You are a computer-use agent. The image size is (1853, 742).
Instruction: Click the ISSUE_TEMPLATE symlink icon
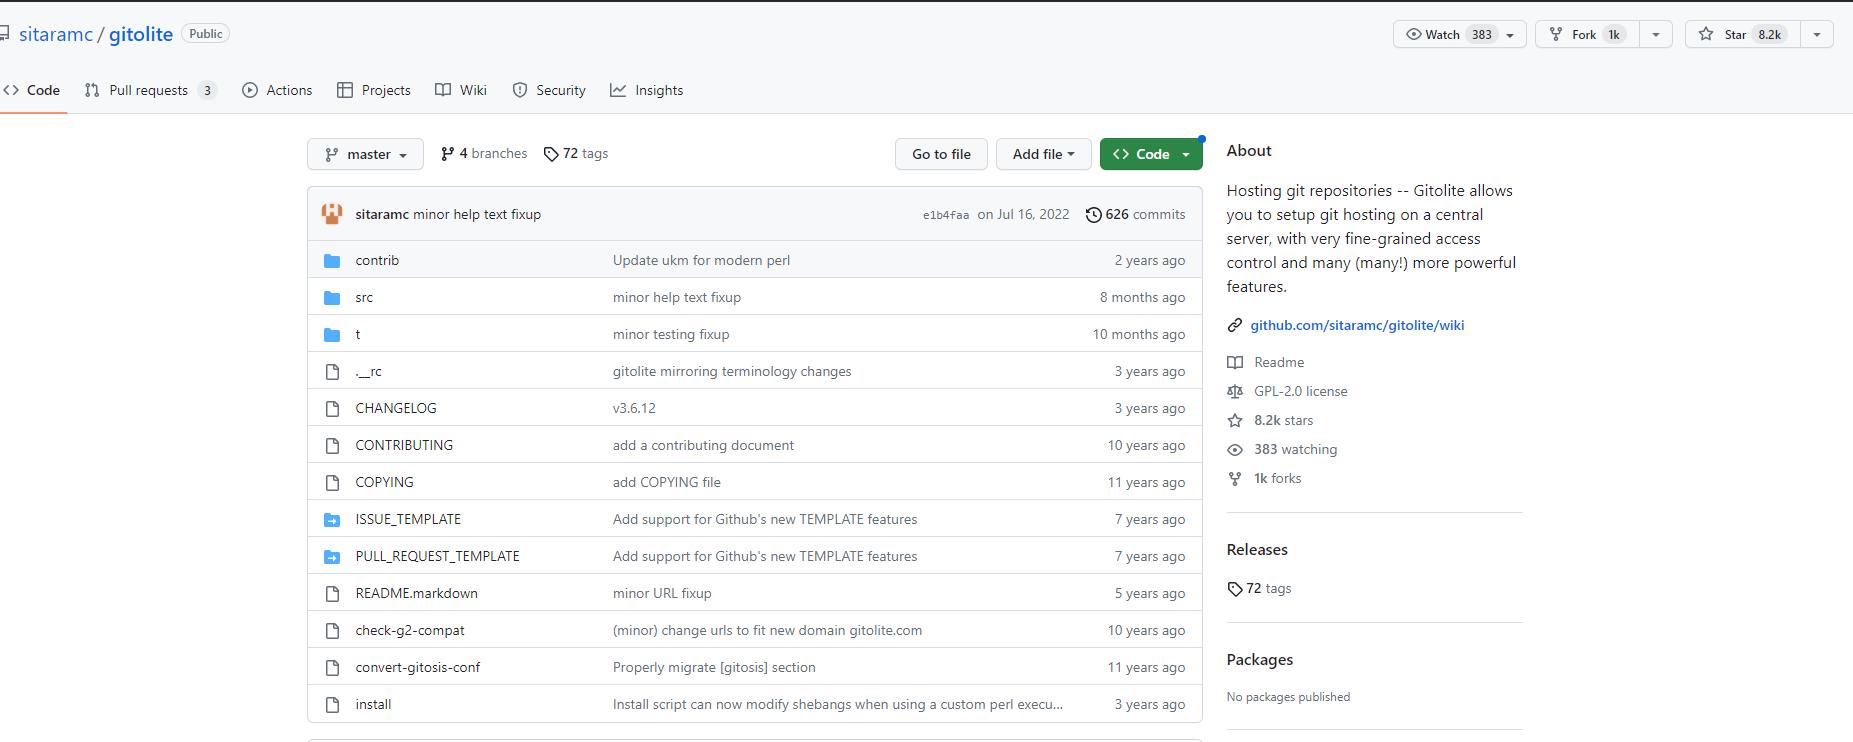tap(332, 520)
